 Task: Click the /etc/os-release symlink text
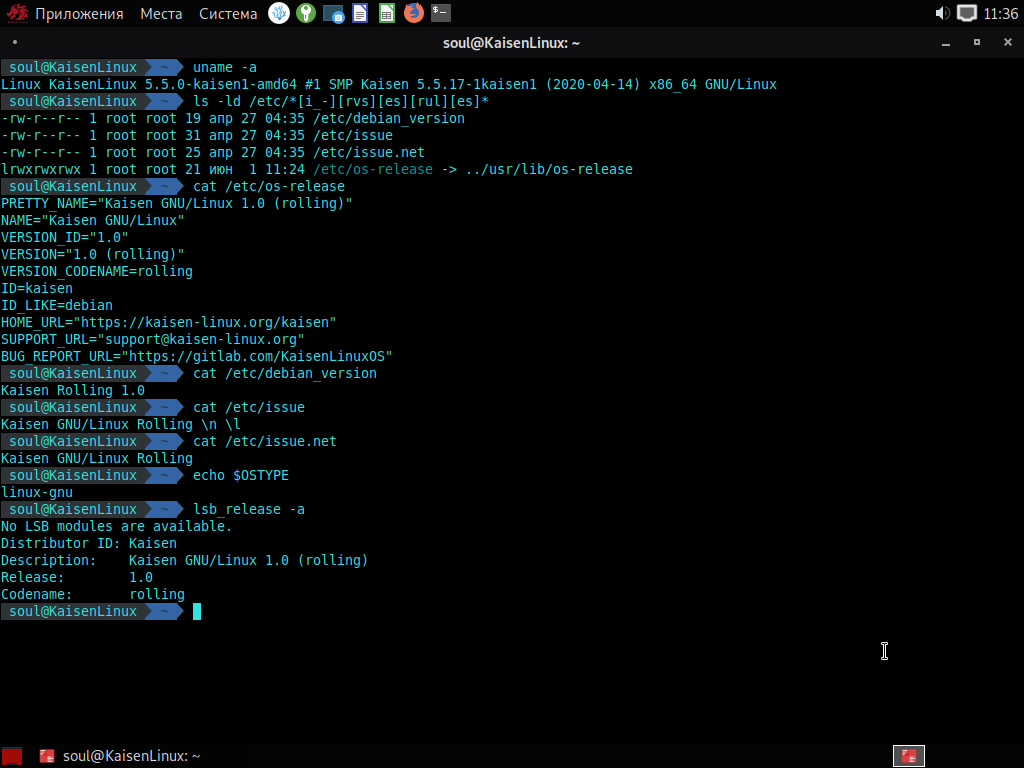(373, 169)
